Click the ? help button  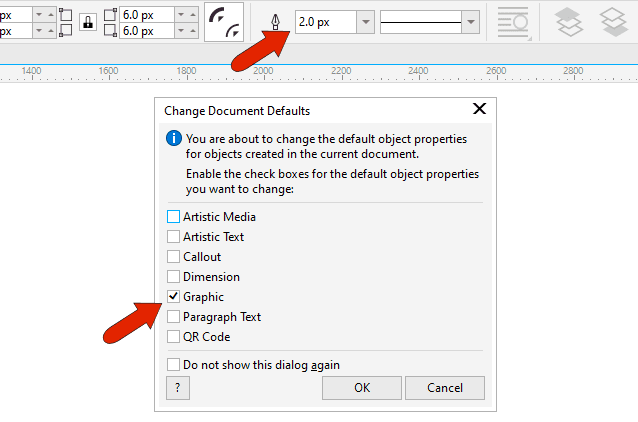177,388
